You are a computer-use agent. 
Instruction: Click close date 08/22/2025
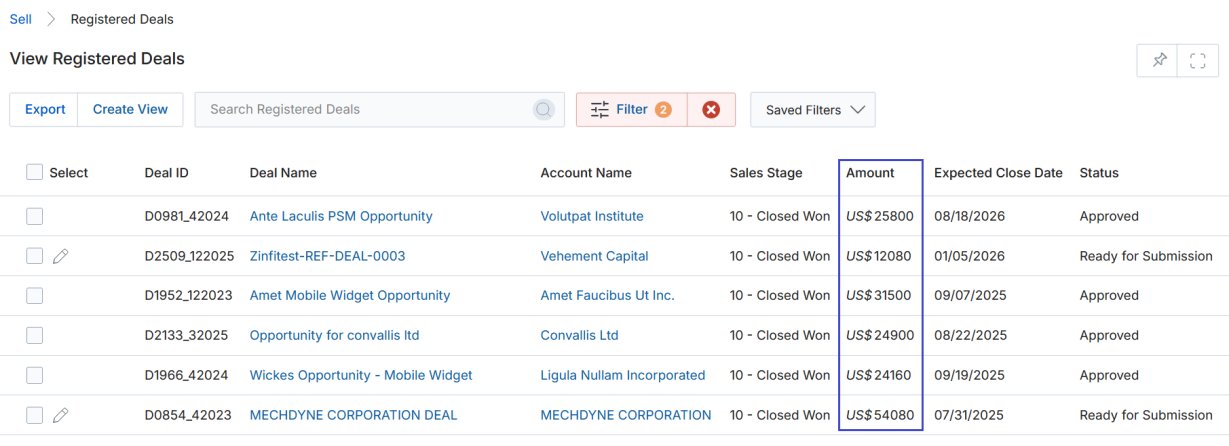point(970,335)
